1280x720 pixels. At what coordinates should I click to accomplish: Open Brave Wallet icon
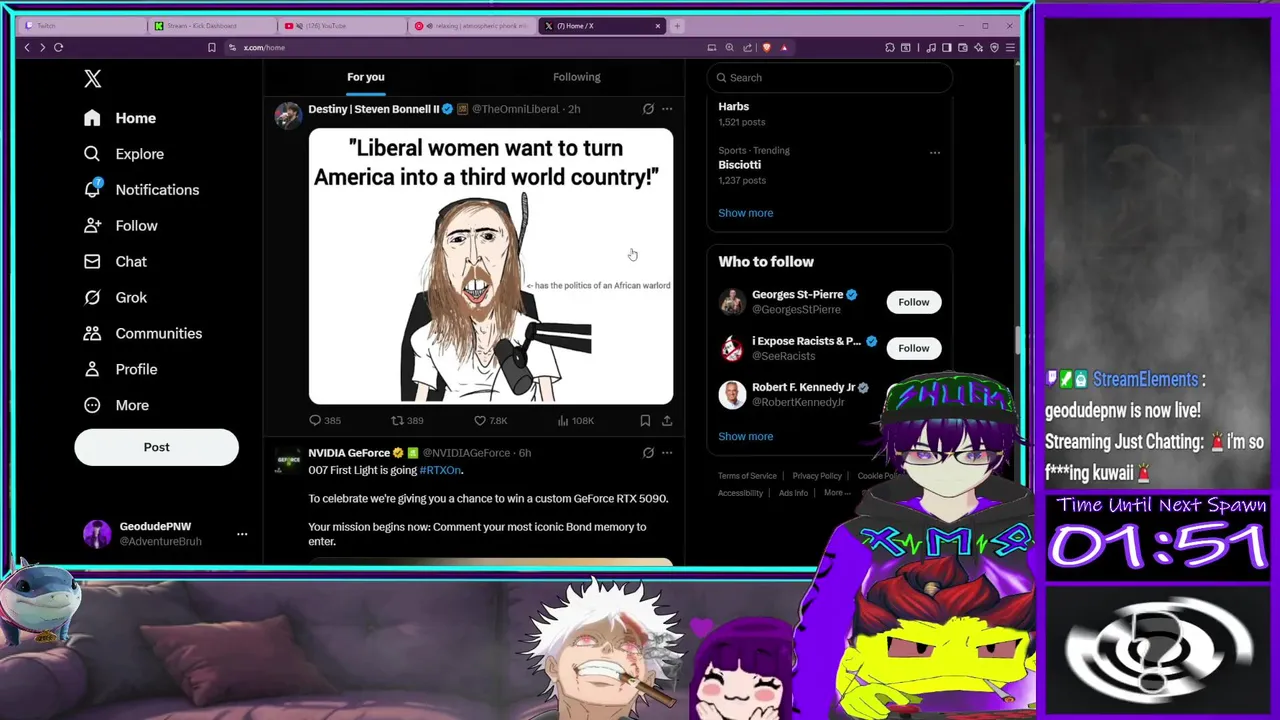(x=962, y=47)
